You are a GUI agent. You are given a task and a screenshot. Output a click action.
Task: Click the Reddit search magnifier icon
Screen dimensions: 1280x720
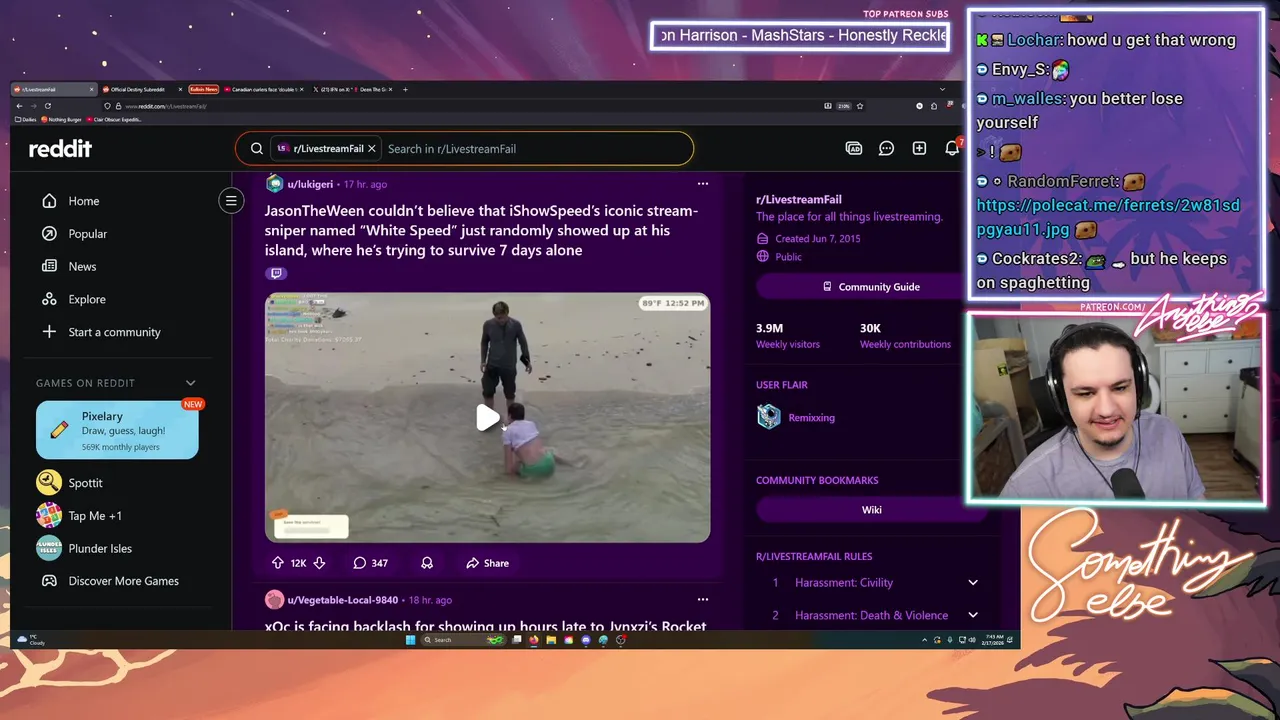[257, 149]
